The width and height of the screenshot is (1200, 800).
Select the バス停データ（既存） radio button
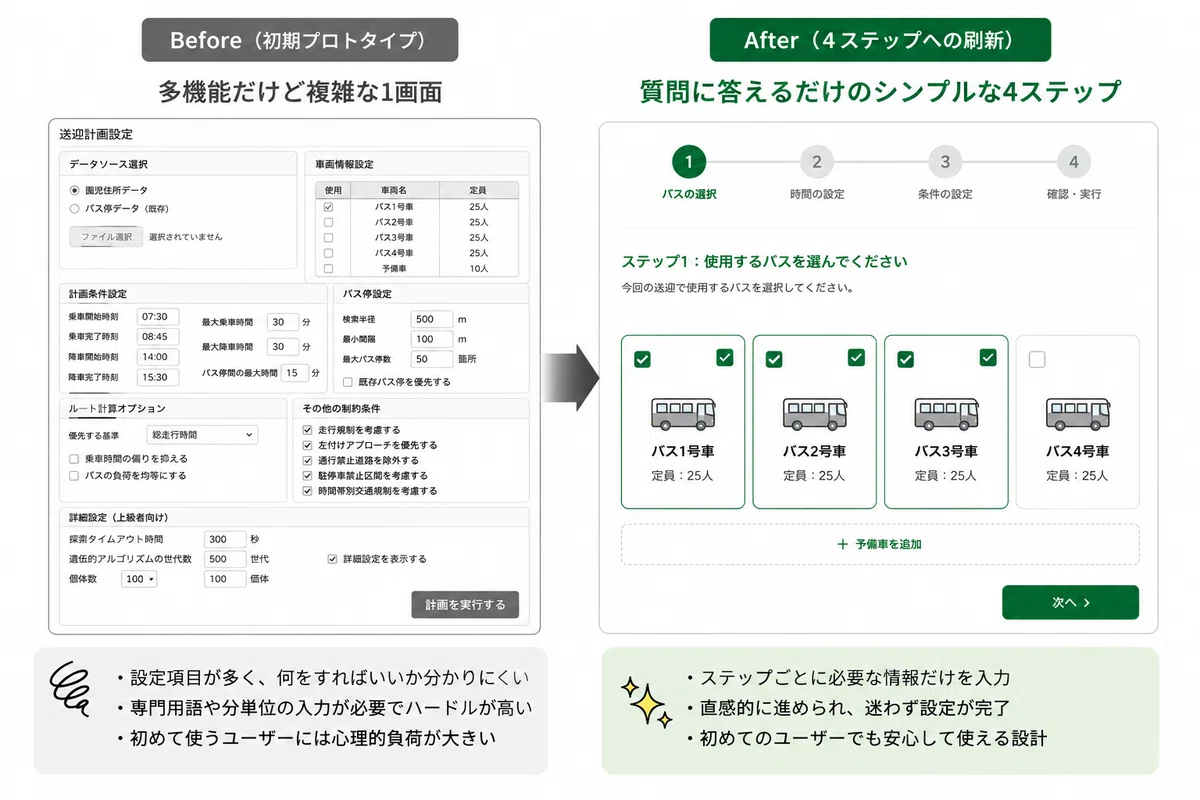pyautogui.click(x=74, y=209)
